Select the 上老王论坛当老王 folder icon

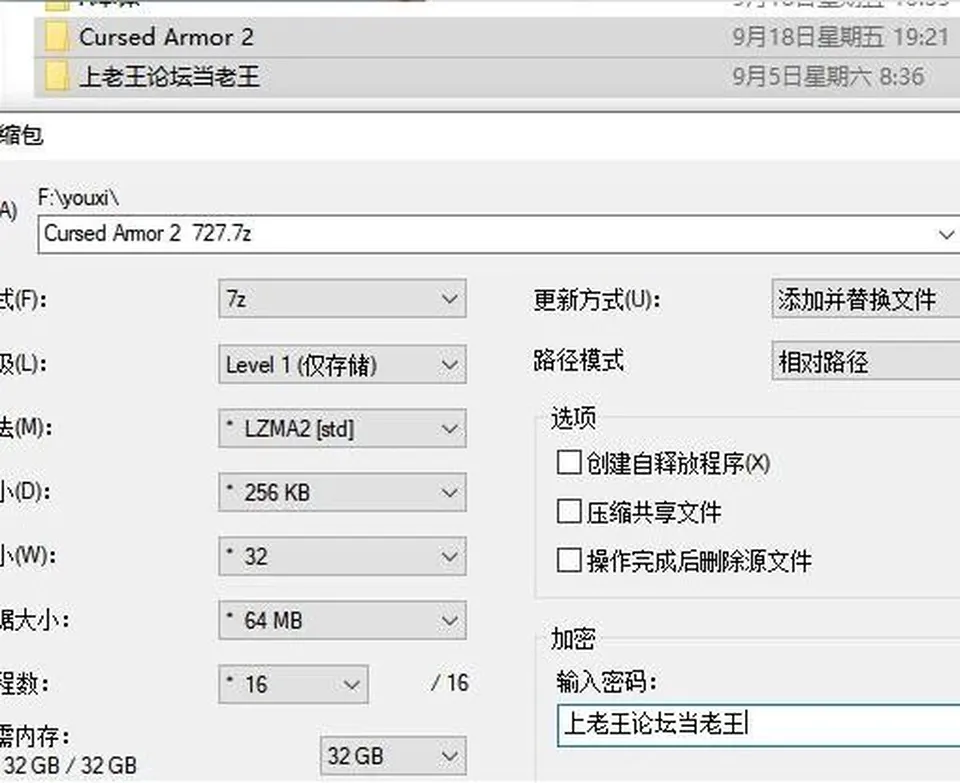pos(57,77)
